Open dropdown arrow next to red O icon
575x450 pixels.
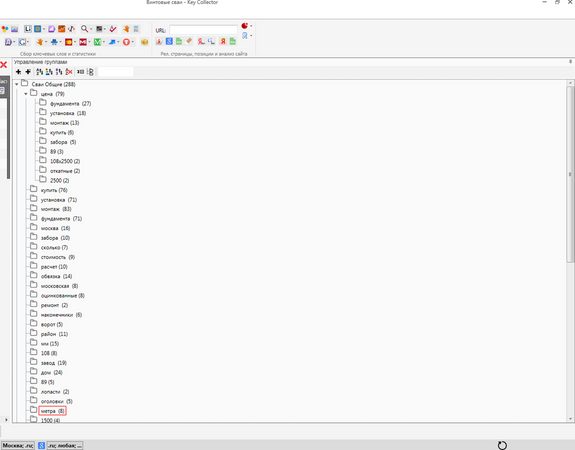(132, 42)
